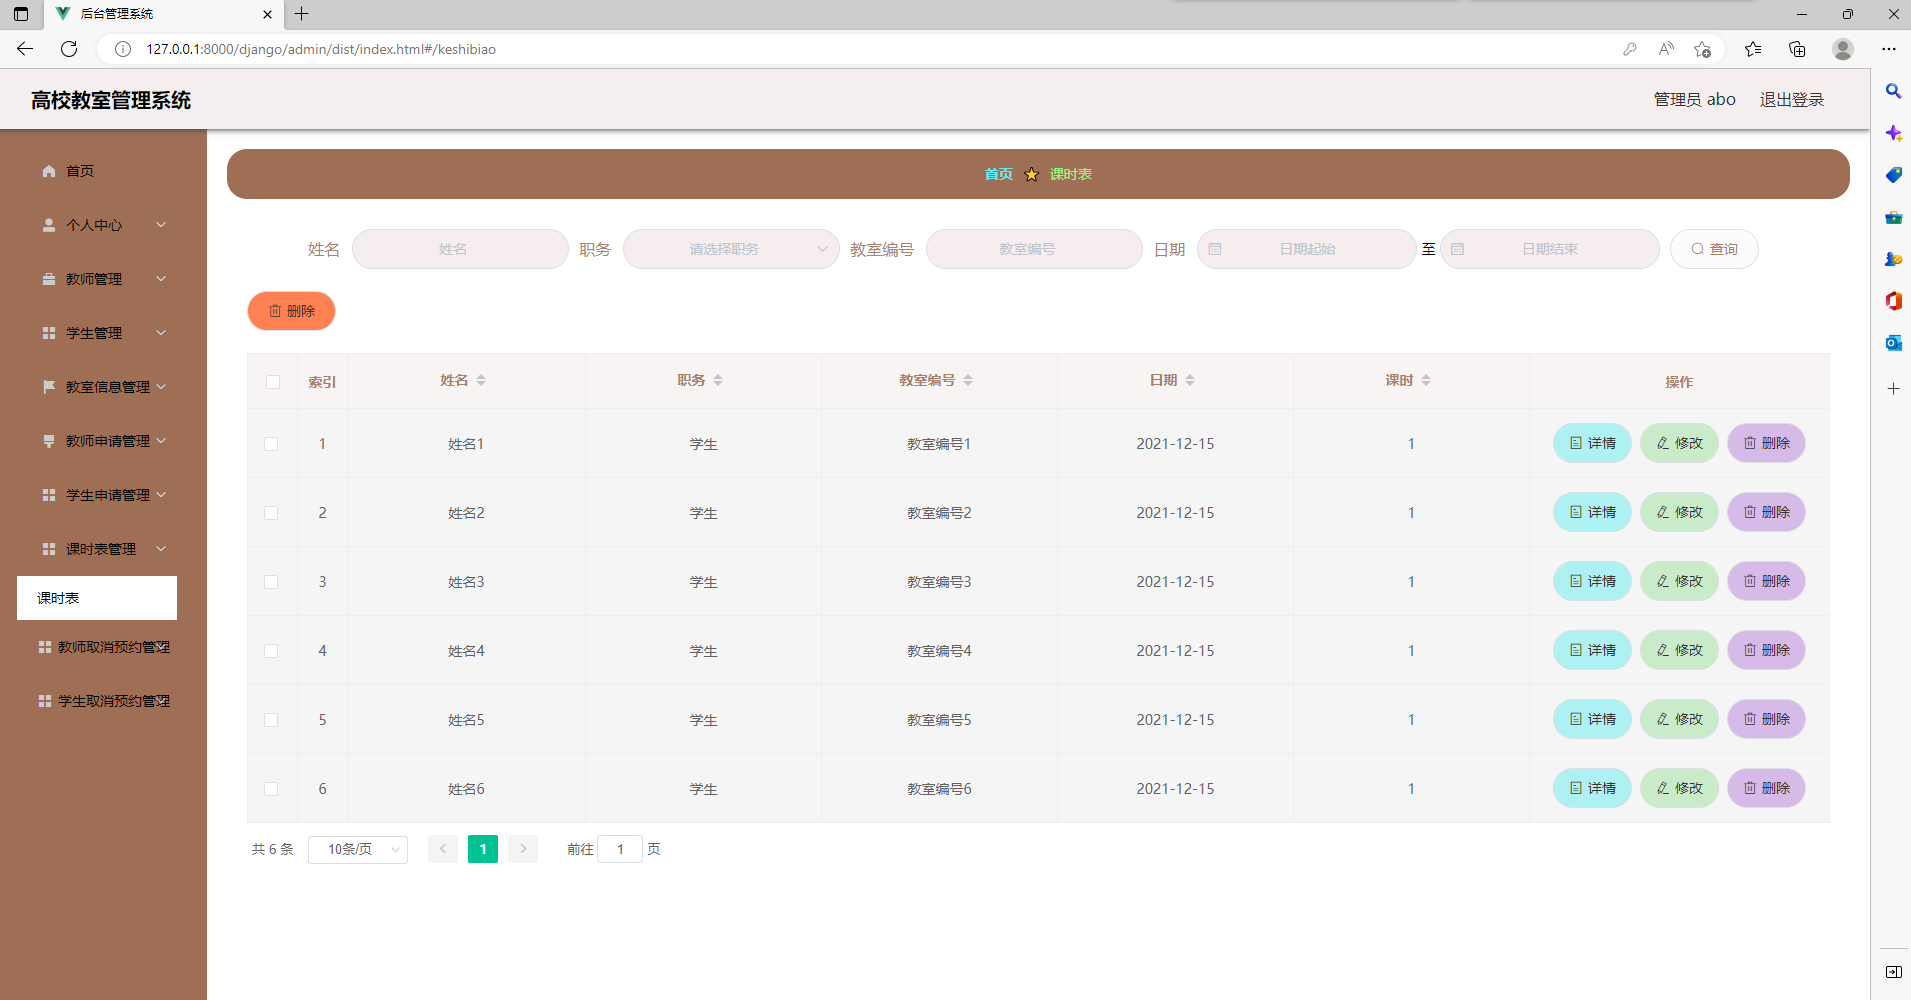This screenshot has height=1000, width=1911.
Task: Click the 查询 search button
Action: click(1714, 249)
